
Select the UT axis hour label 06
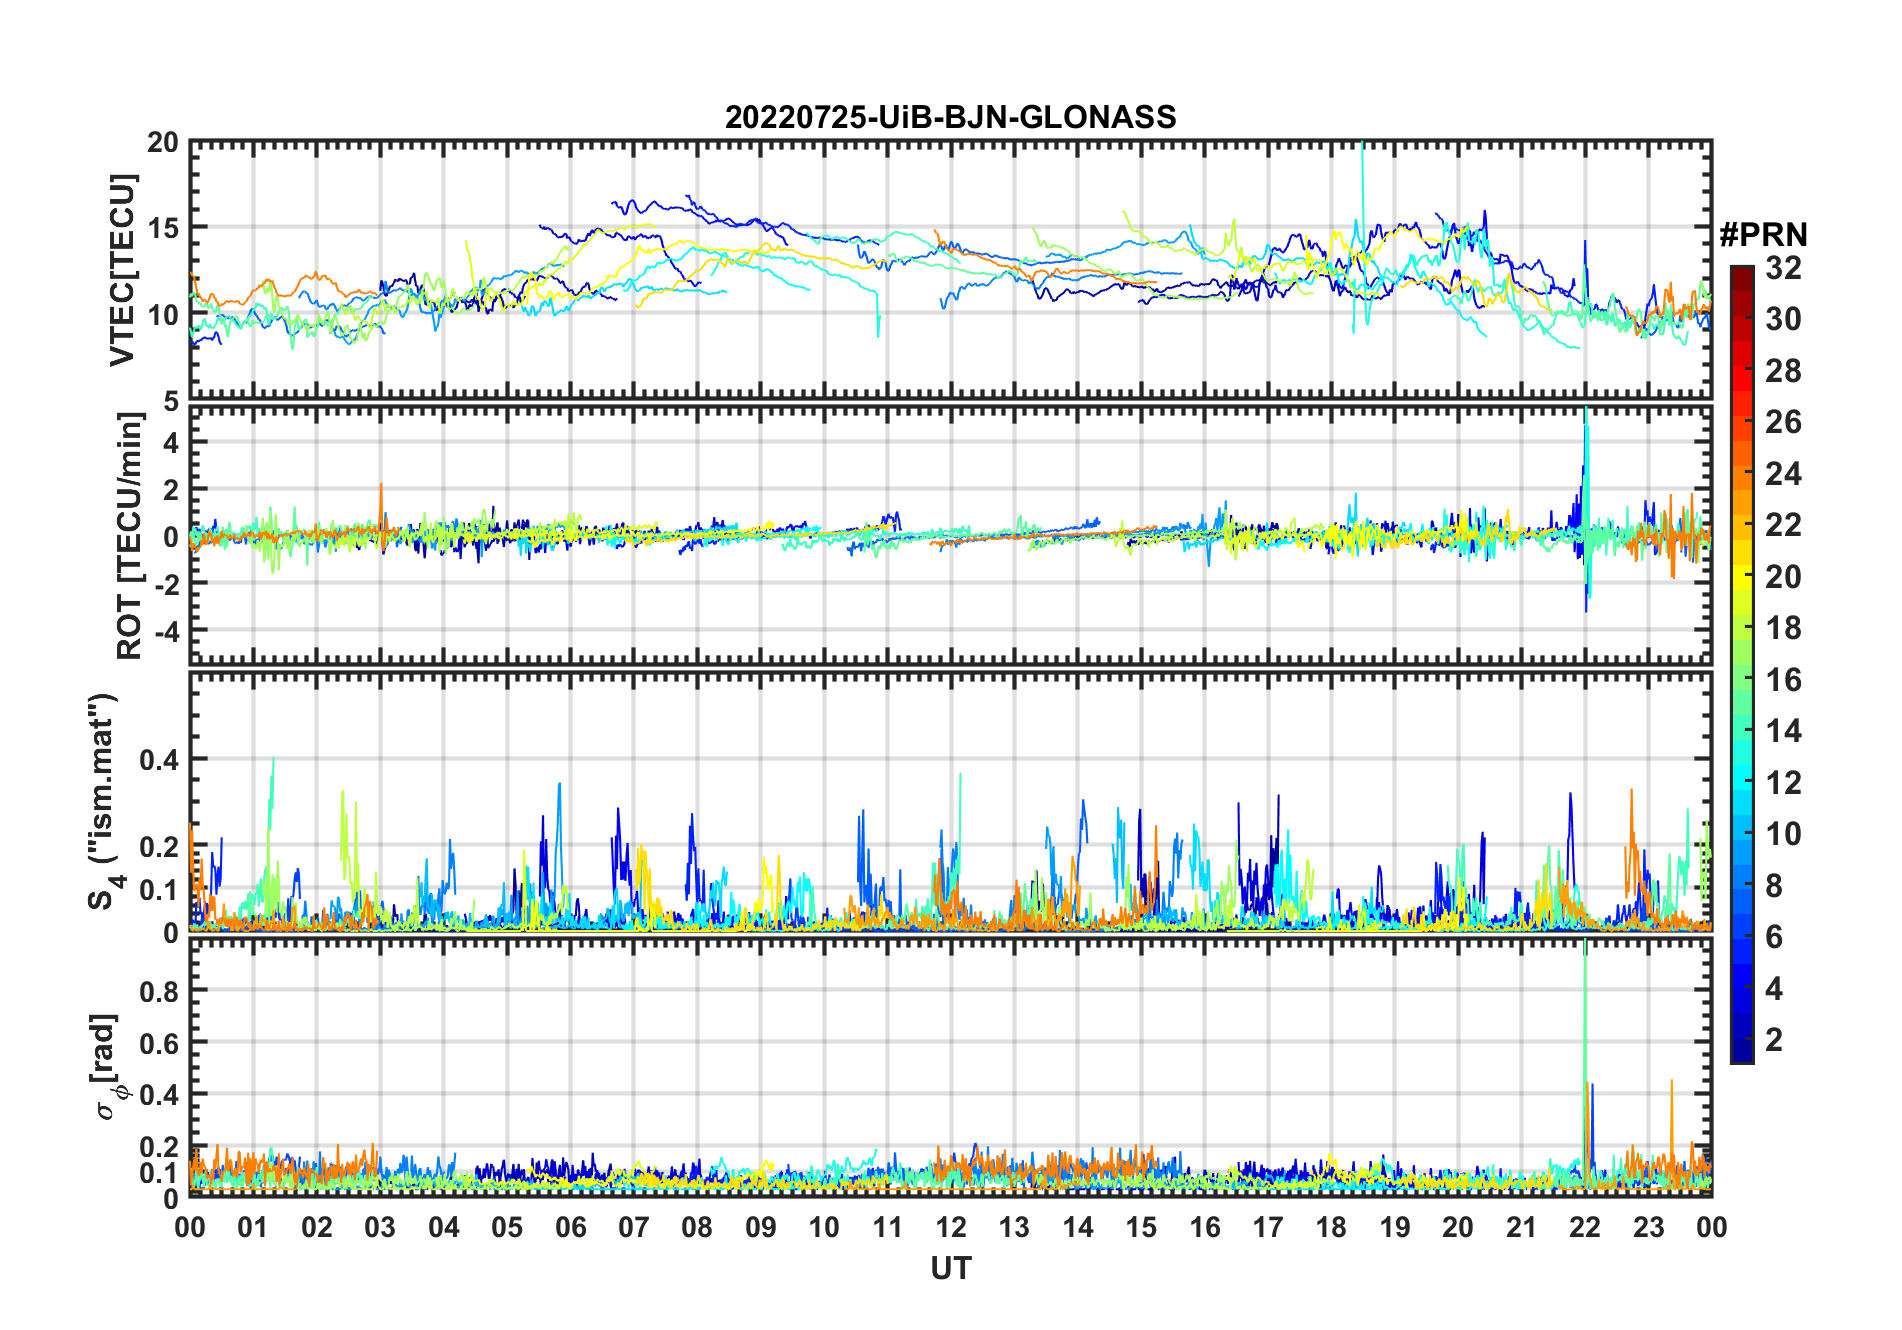tap(570, 1227)
